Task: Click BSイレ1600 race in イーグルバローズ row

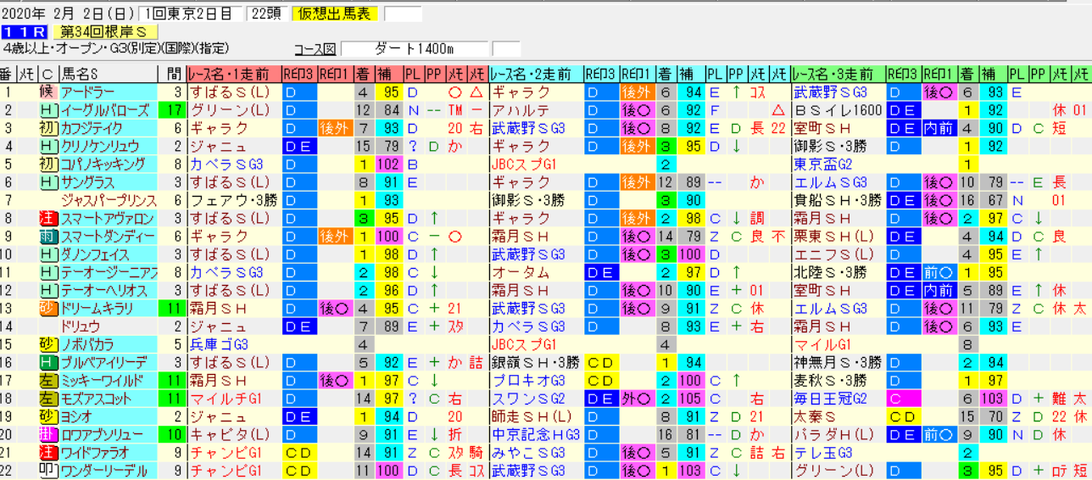Action: [x=838, y=109]
